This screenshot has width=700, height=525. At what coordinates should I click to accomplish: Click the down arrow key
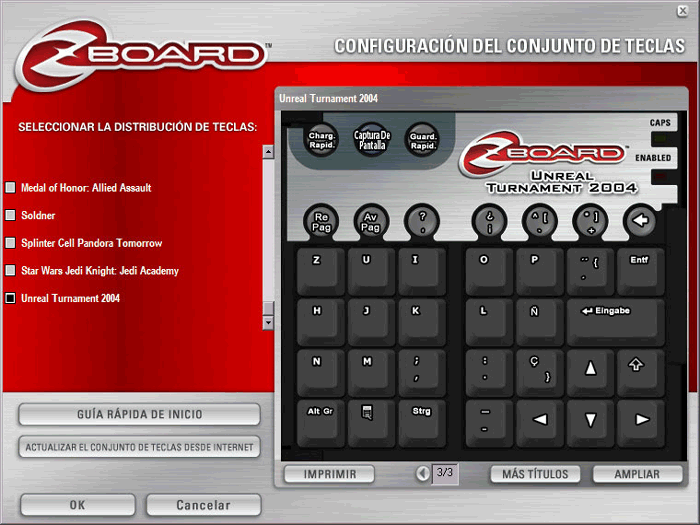pos(590,423)
